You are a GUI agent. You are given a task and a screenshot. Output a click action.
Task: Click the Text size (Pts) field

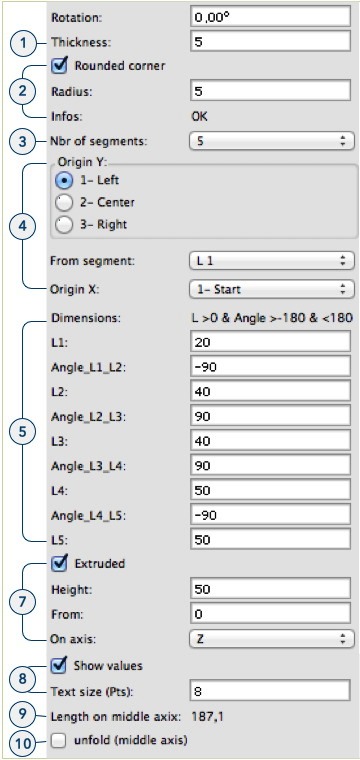(x=270, y=691)
